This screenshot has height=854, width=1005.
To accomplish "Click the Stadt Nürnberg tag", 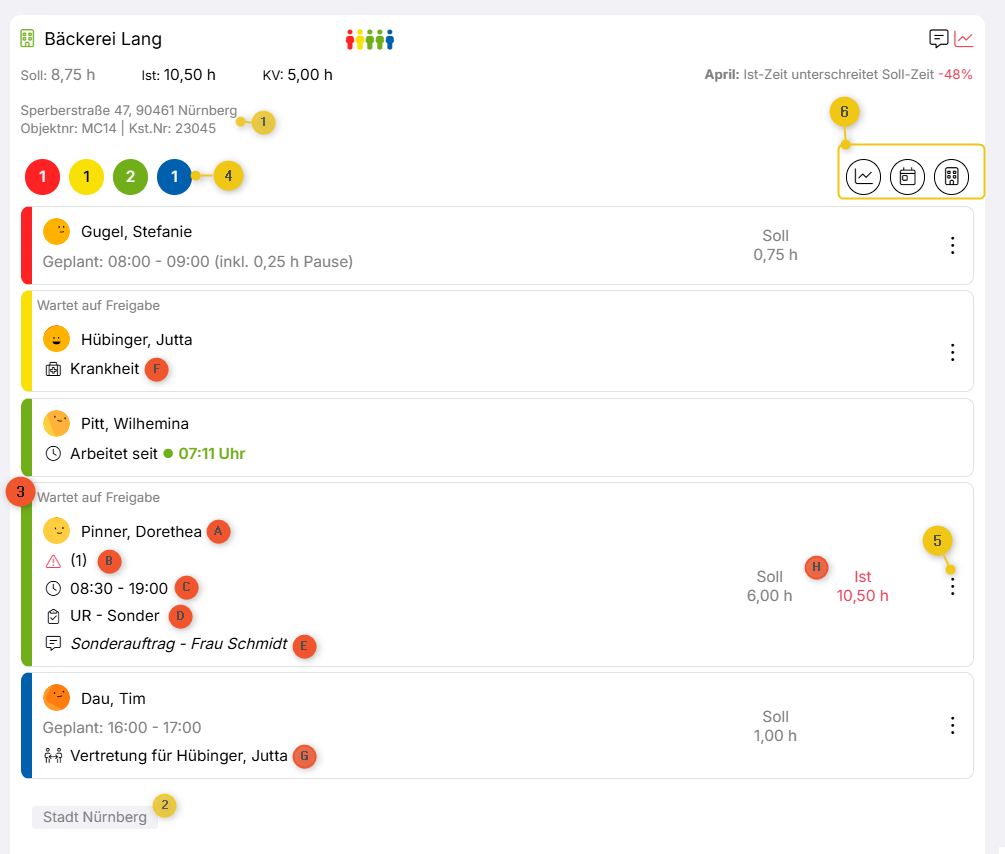I will click(x=95, y=817).
